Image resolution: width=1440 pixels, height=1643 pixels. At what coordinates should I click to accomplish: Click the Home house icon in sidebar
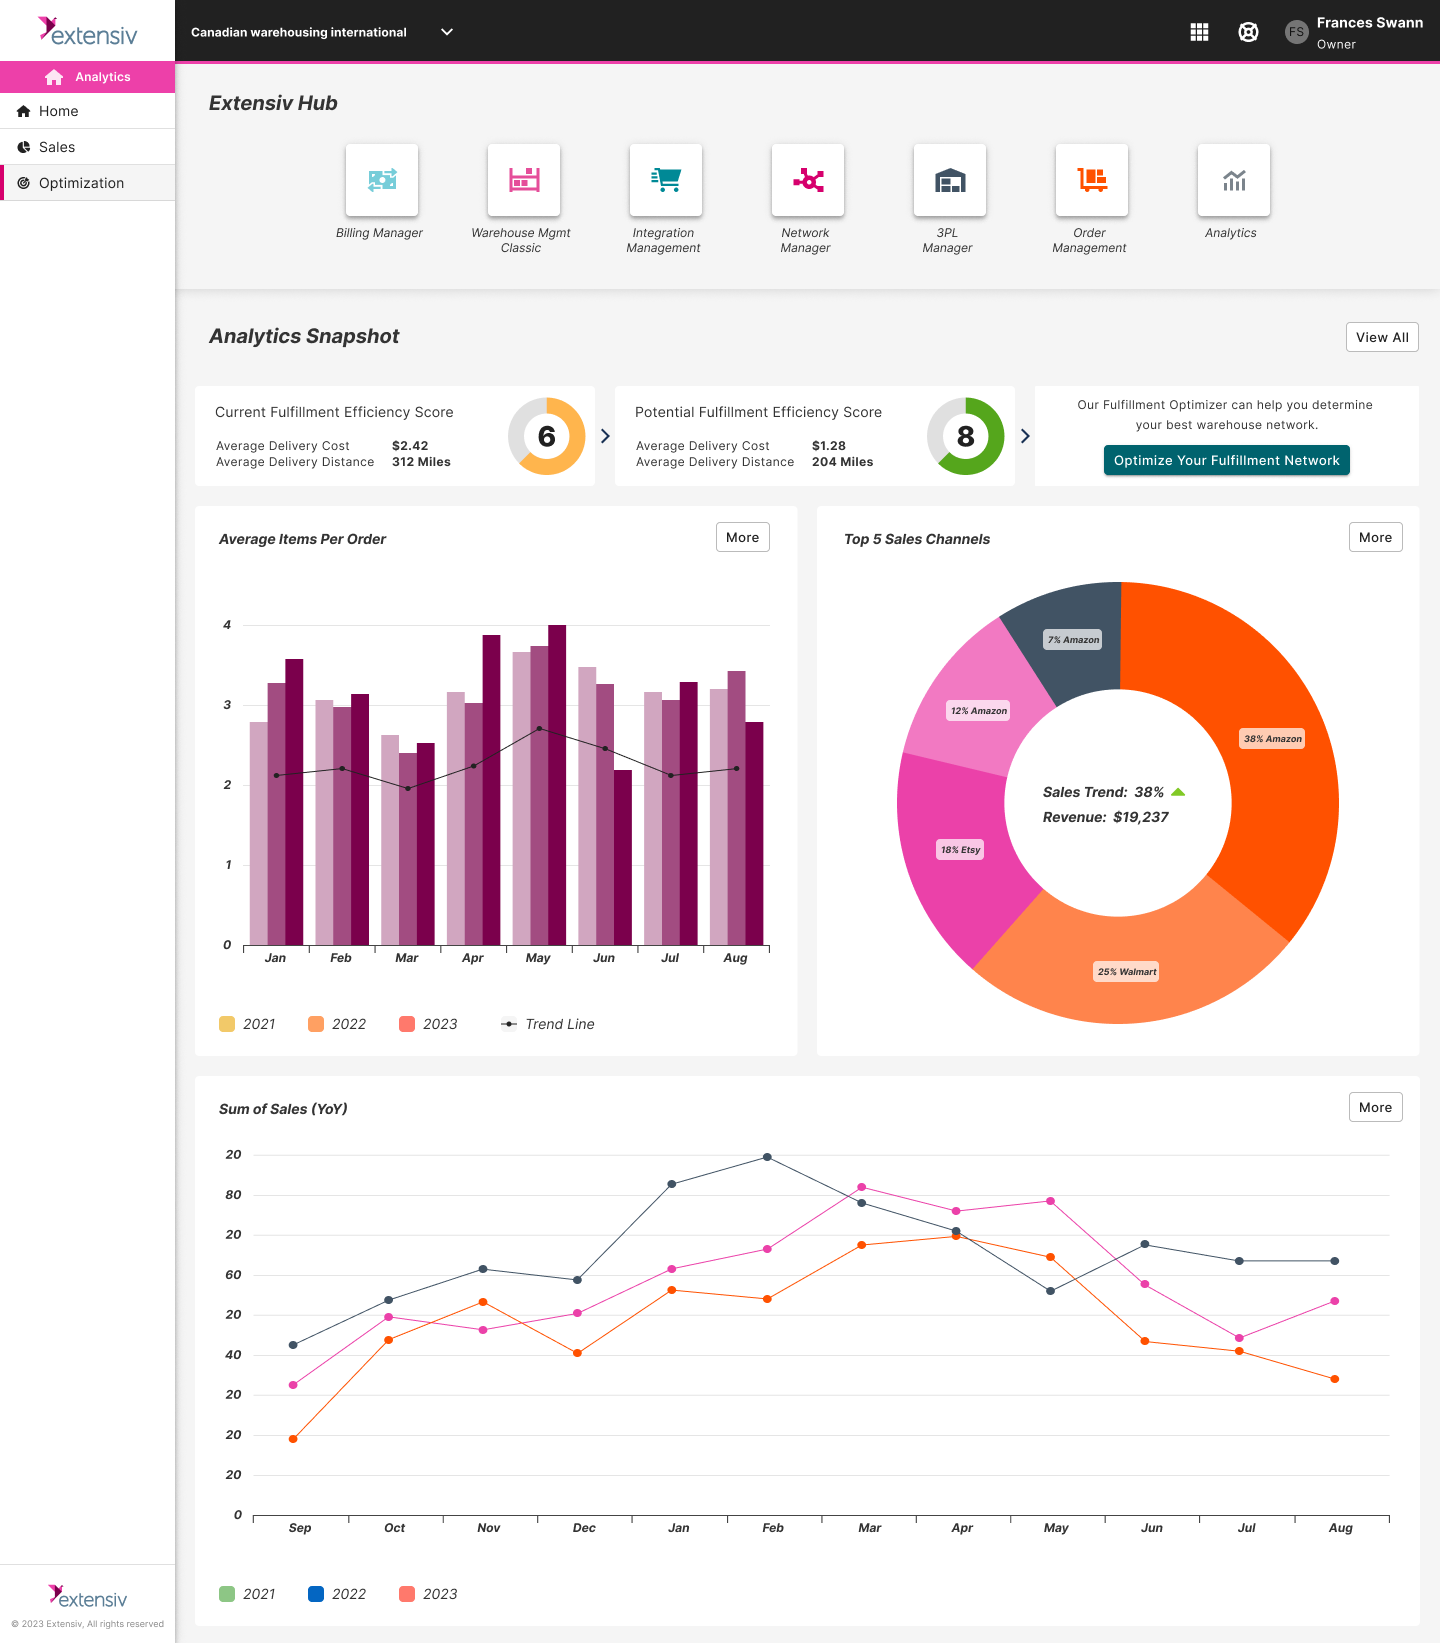tap(24, 111)
